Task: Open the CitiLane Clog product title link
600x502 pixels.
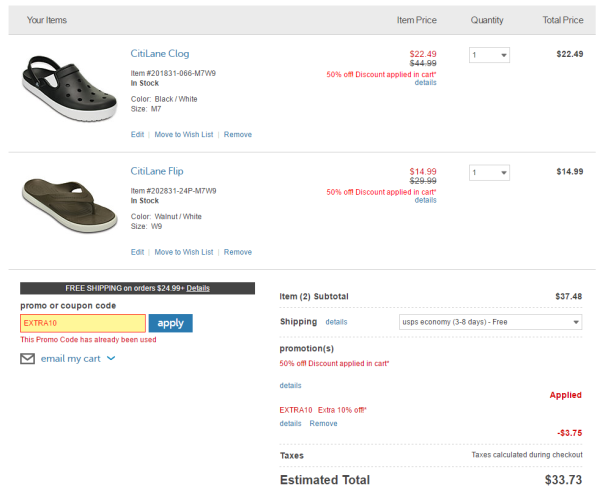Action: click(x=160, y=54)
